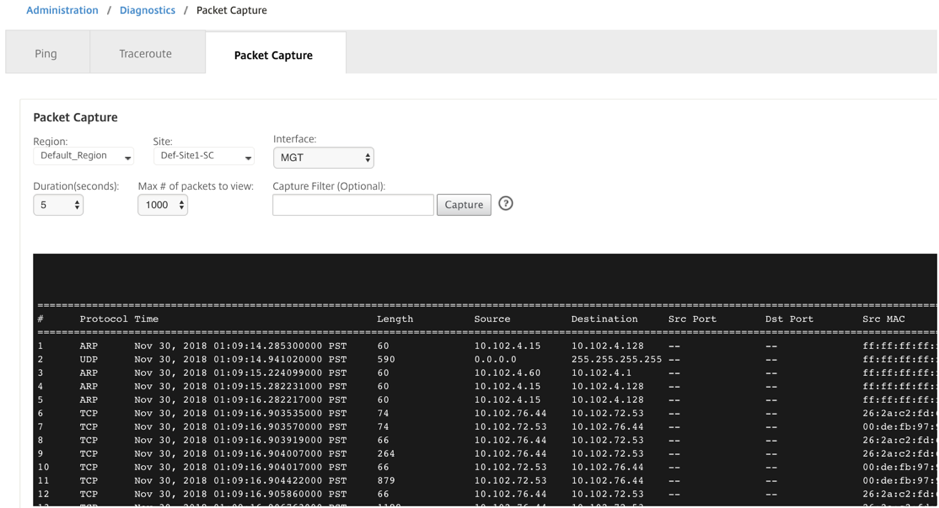Click destination 255.255.255.255

617,359
